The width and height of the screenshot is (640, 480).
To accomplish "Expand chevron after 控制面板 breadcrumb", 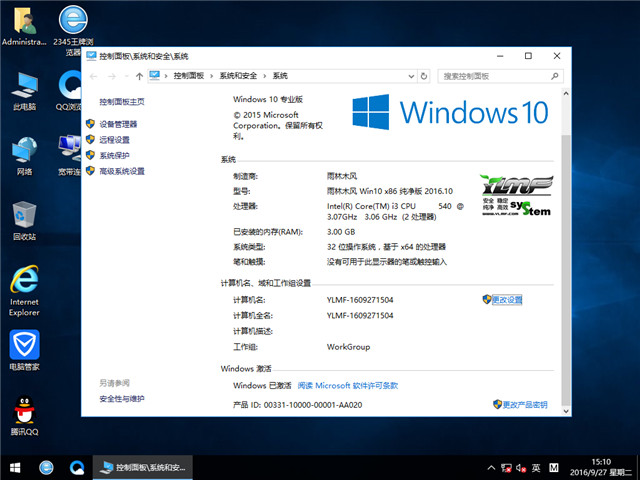I will pos(211,76).
